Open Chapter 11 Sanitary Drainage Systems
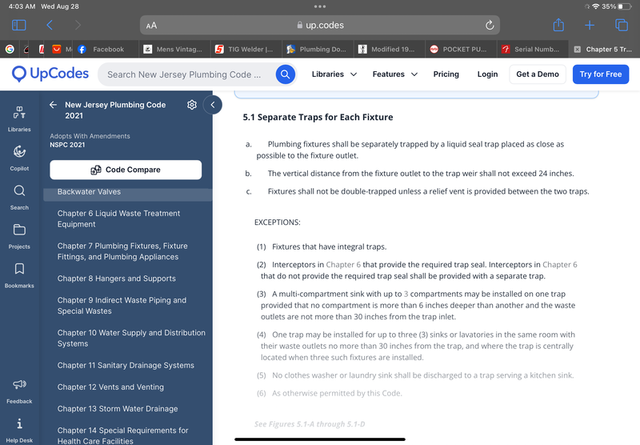 (128, 365)
